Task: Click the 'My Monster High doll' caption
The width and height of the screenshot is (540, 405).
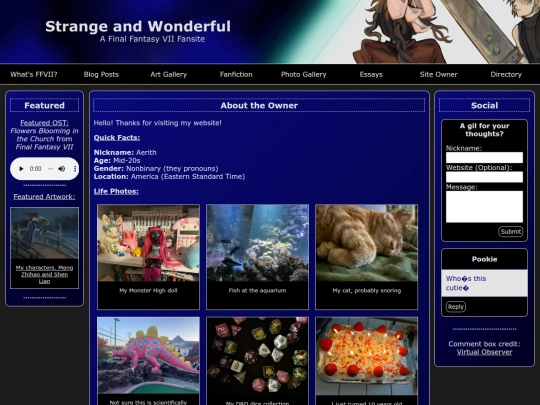Action: coord(148,291)
